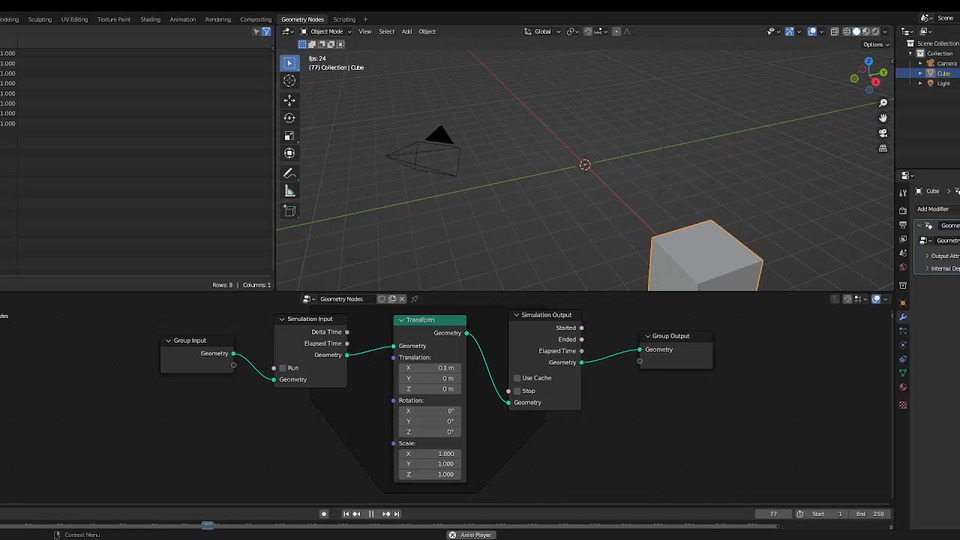Activate the Move tool

click(x=290, y=100)
